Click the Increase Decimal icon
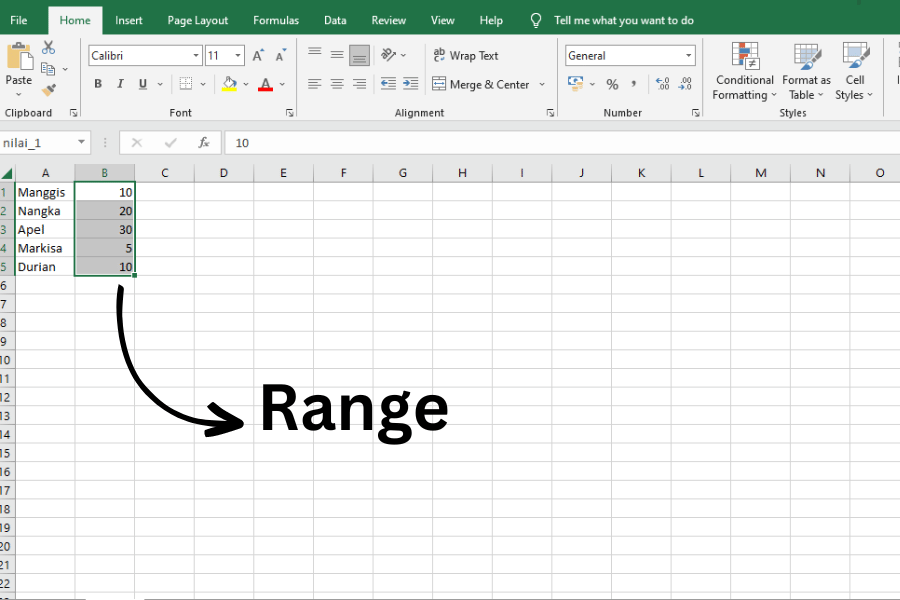Screen dimensions: 900x600 point(661,84)
